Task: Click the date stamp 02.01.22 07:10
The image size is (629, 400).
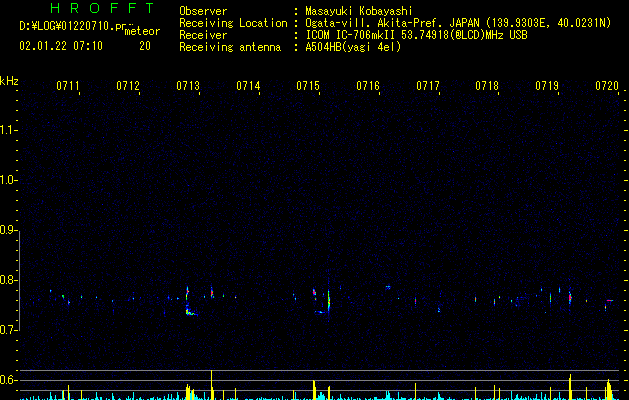Action: (x=61, y=46)
